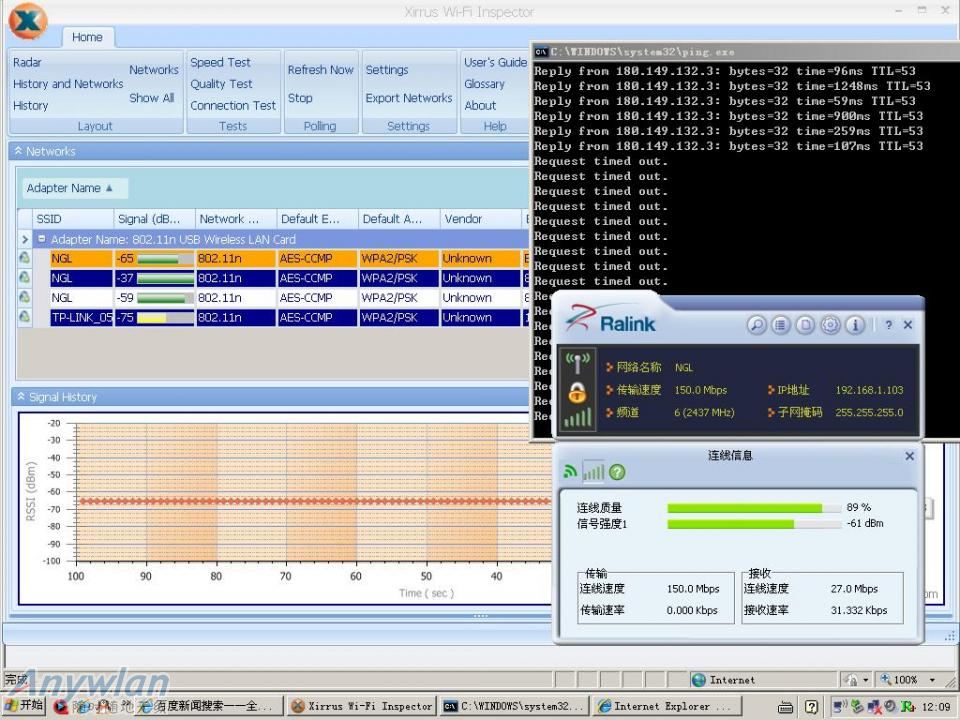The height and width of the screenshot is (720, 960).
Task: Click the green Wi-Fi waves icon in link info
Action: (x=571, y=471)
